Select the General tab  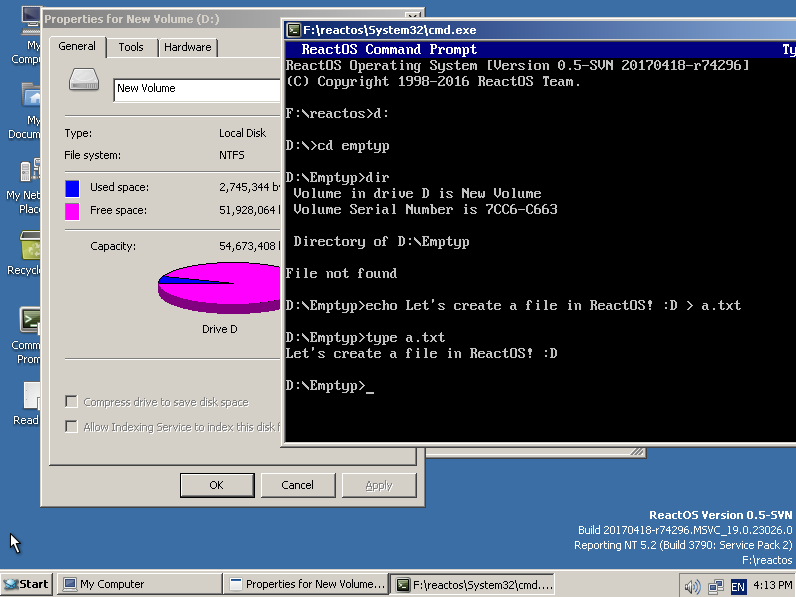coord(77,47)
